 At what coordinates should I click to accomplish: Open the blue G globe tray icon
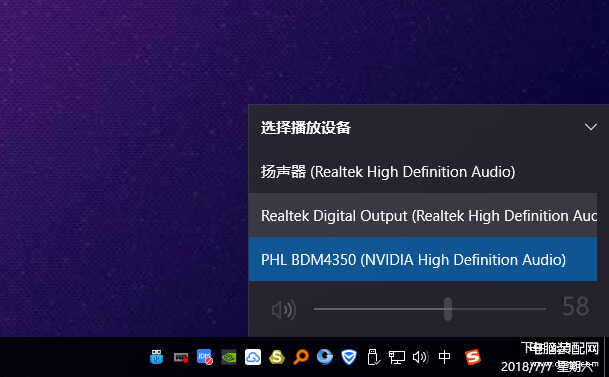click(x=325, y=357)
